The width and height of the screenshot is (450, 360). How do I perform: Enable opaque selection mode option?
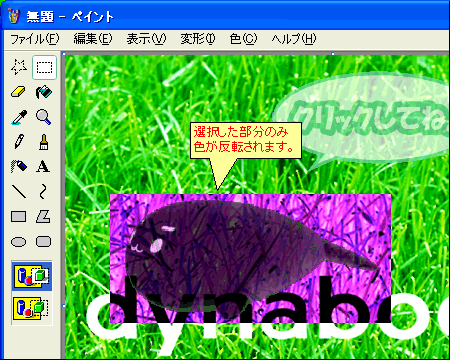tap(32, 276)
